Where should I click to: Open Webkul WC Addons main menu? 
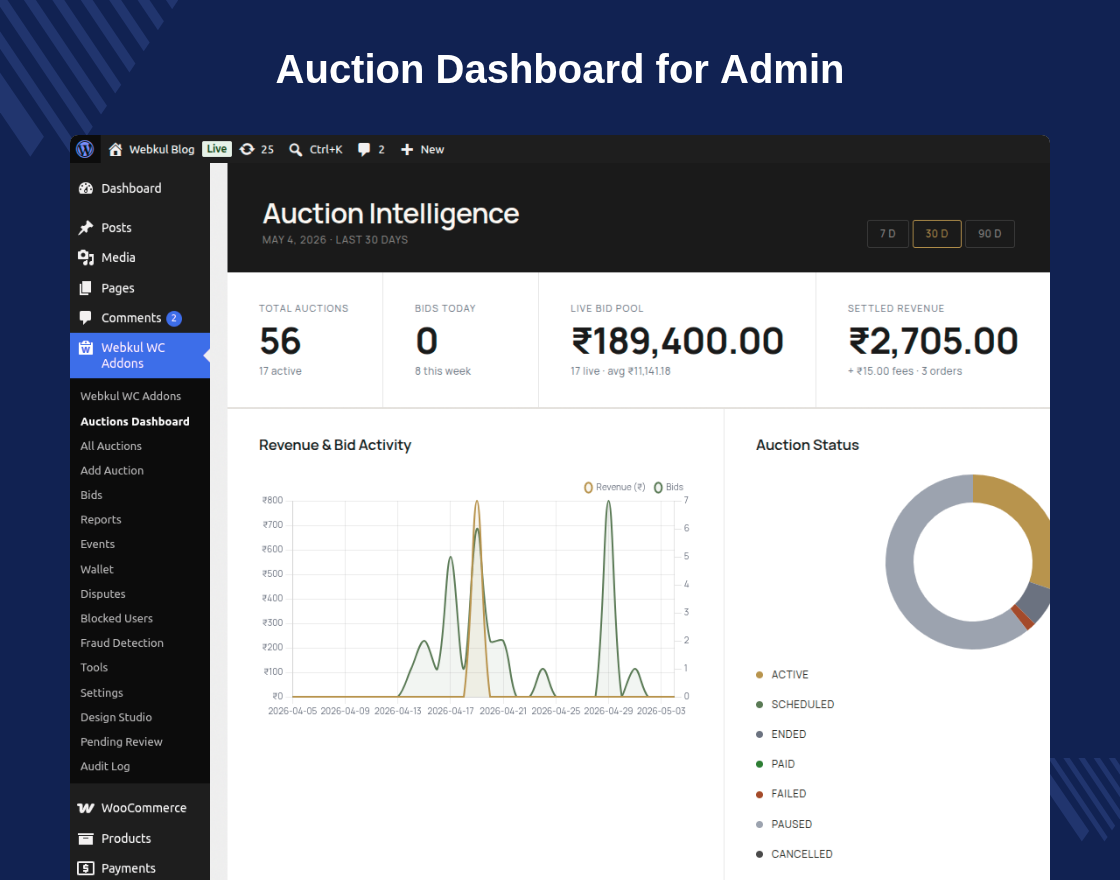(x=140, y=355)
